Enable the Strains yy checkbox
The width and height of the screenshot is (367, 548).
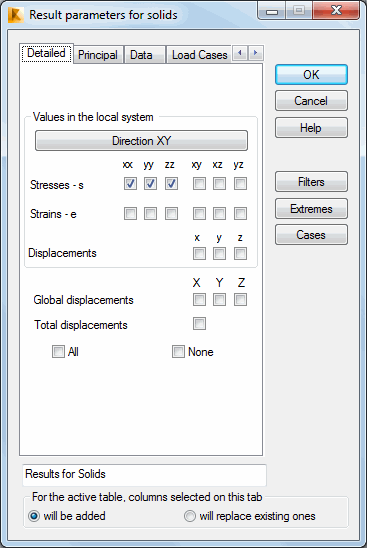click(151, 214)
